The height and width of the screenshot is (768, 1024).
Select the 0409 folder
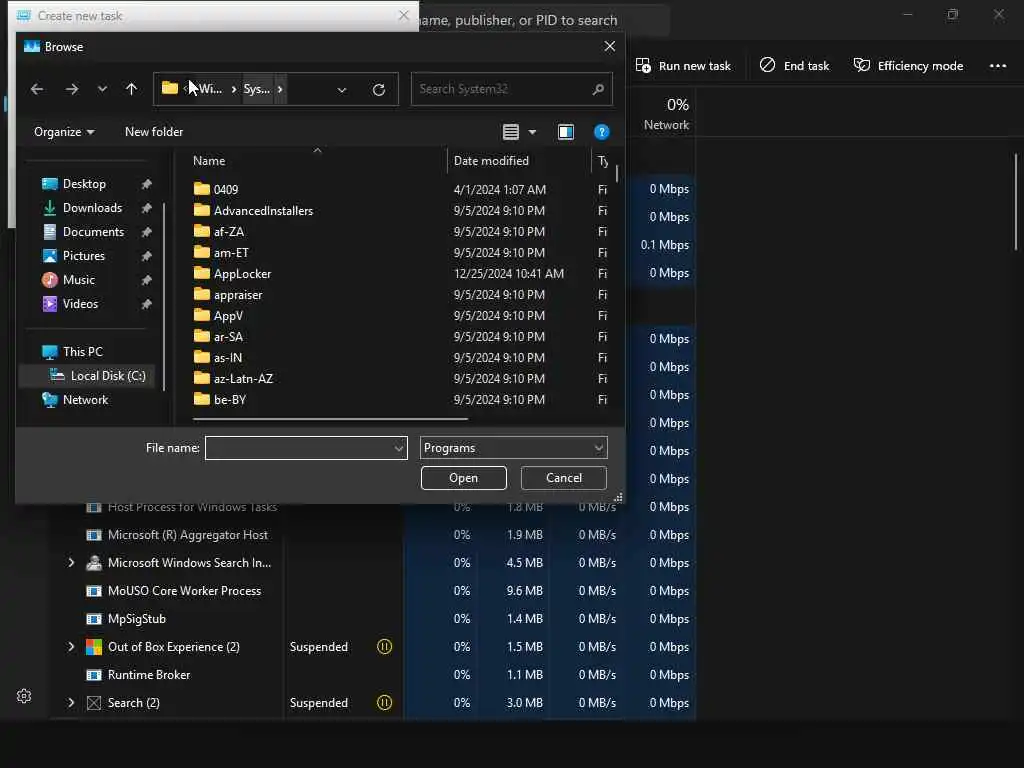point(225,189)
